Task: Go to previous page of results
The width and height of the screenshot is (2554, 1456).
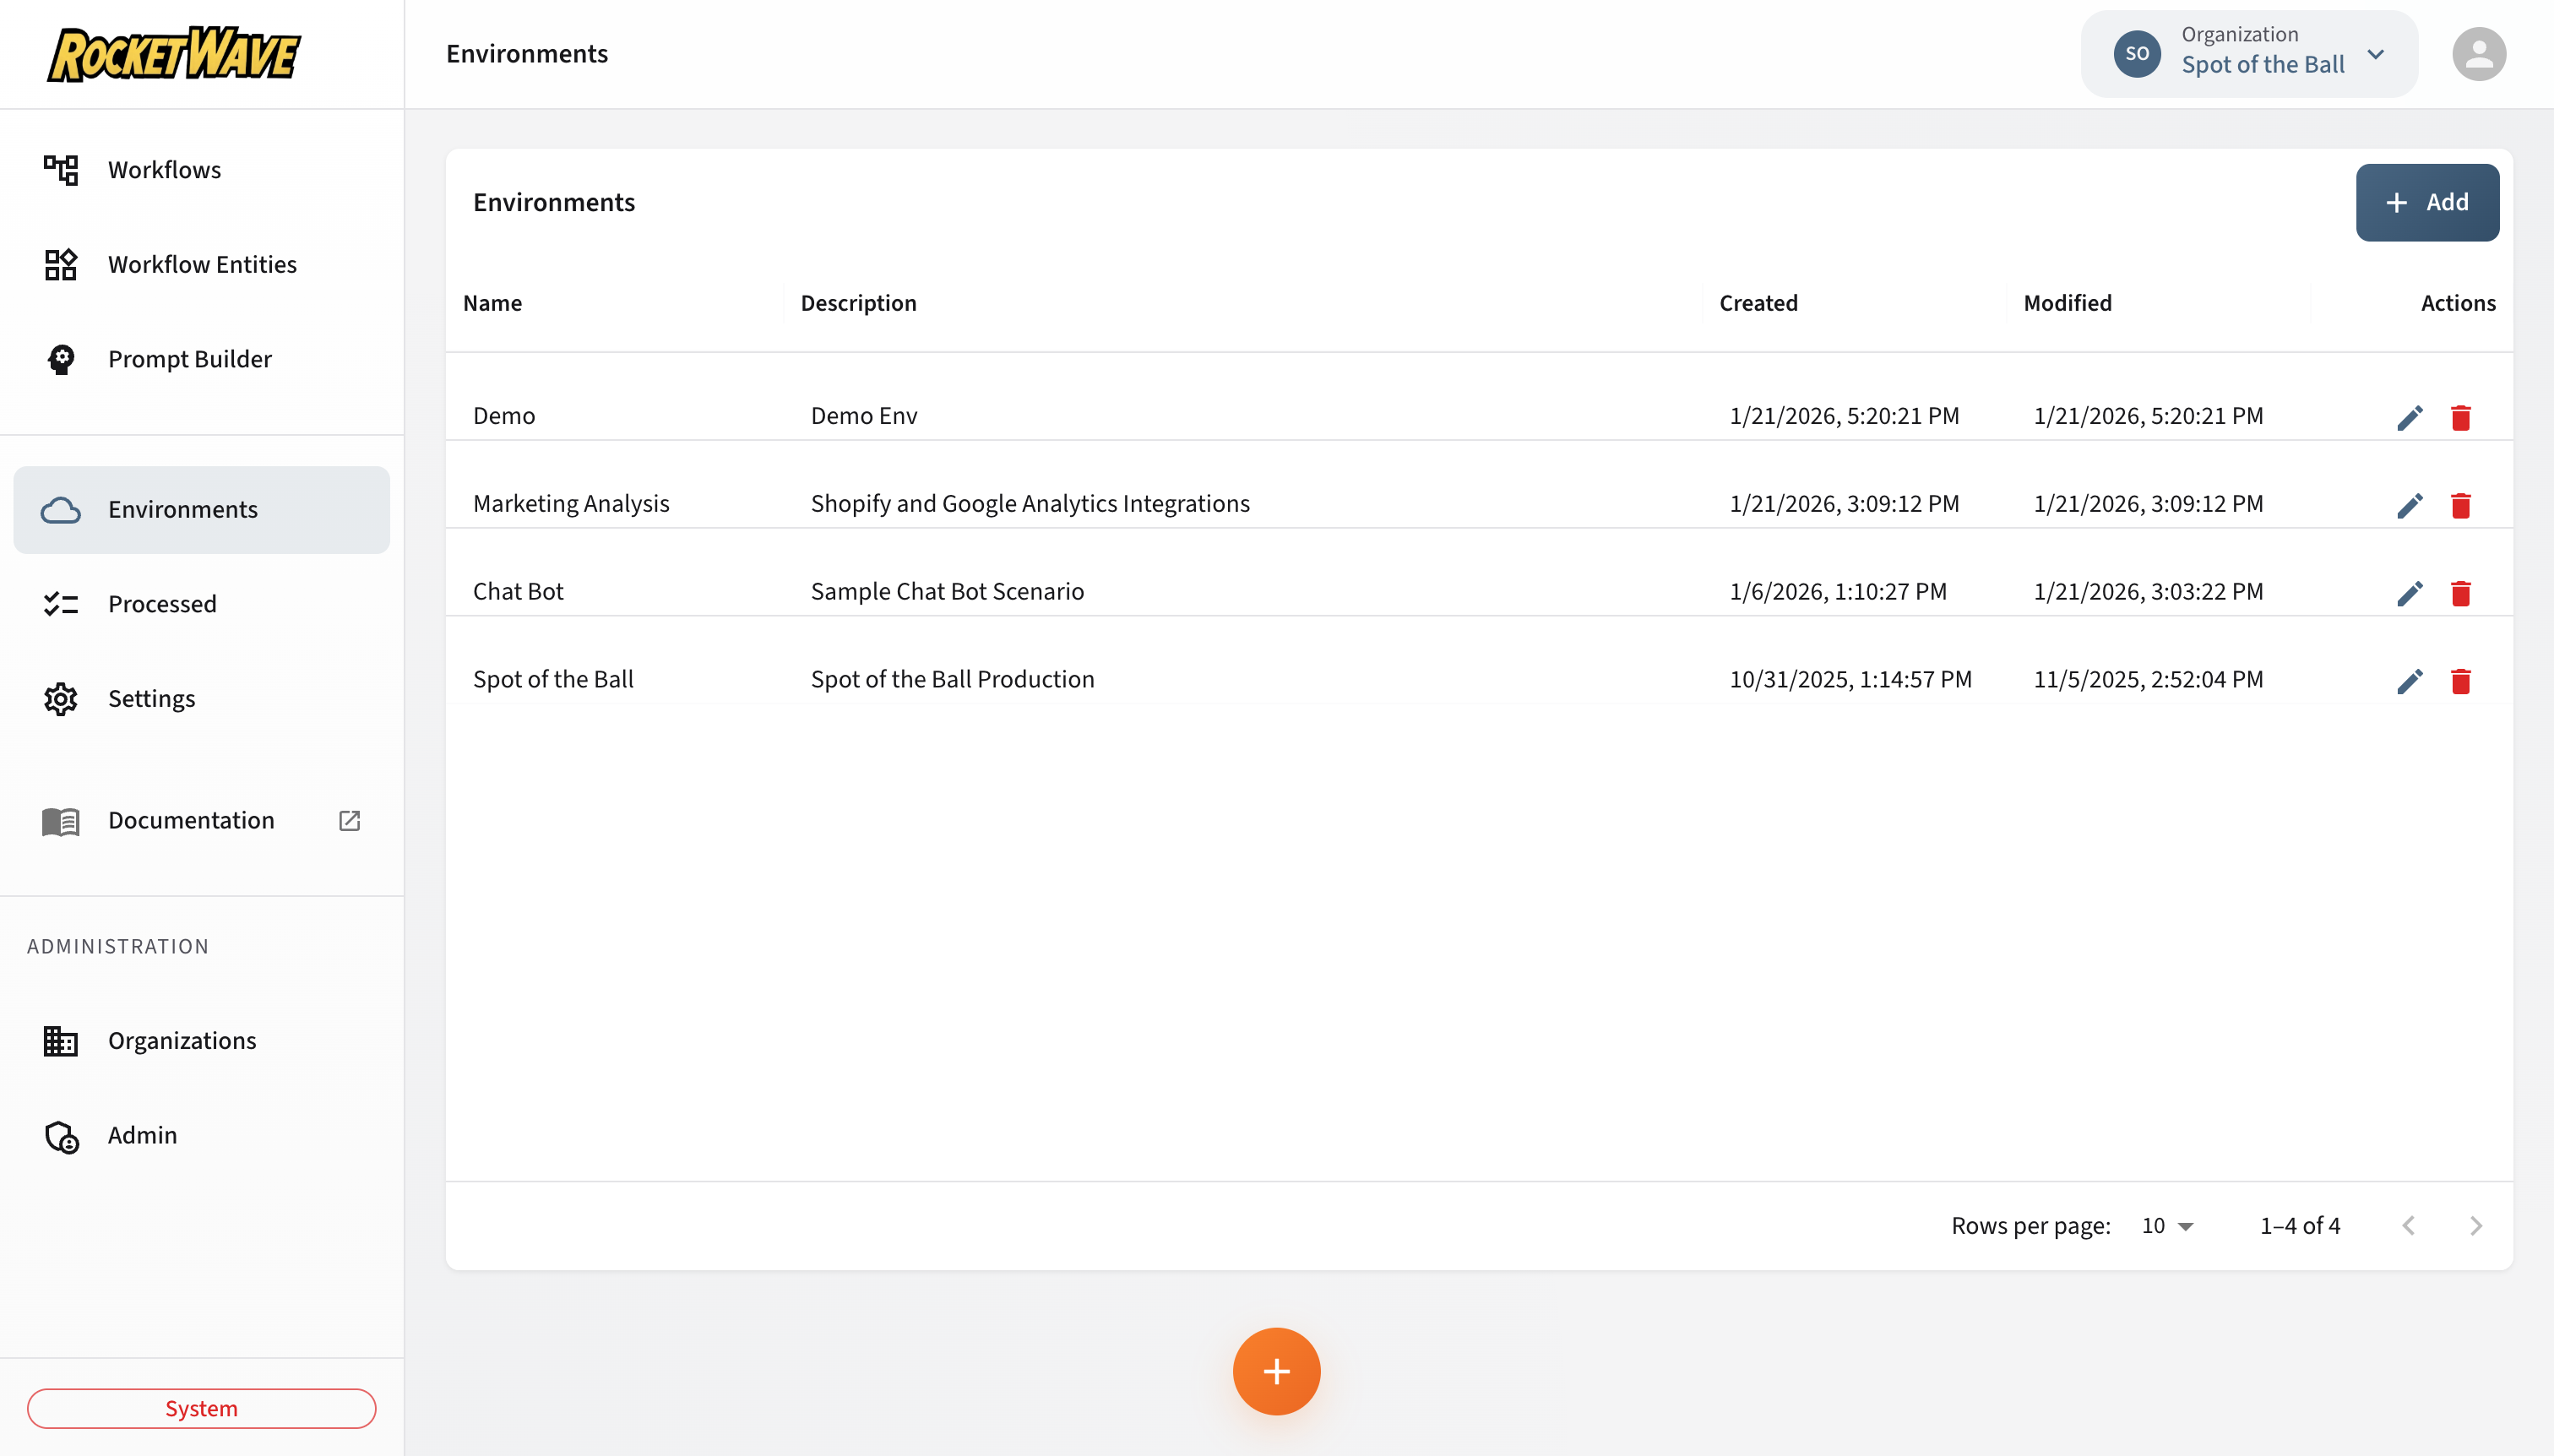Action: click(x=2408, y=1226)
